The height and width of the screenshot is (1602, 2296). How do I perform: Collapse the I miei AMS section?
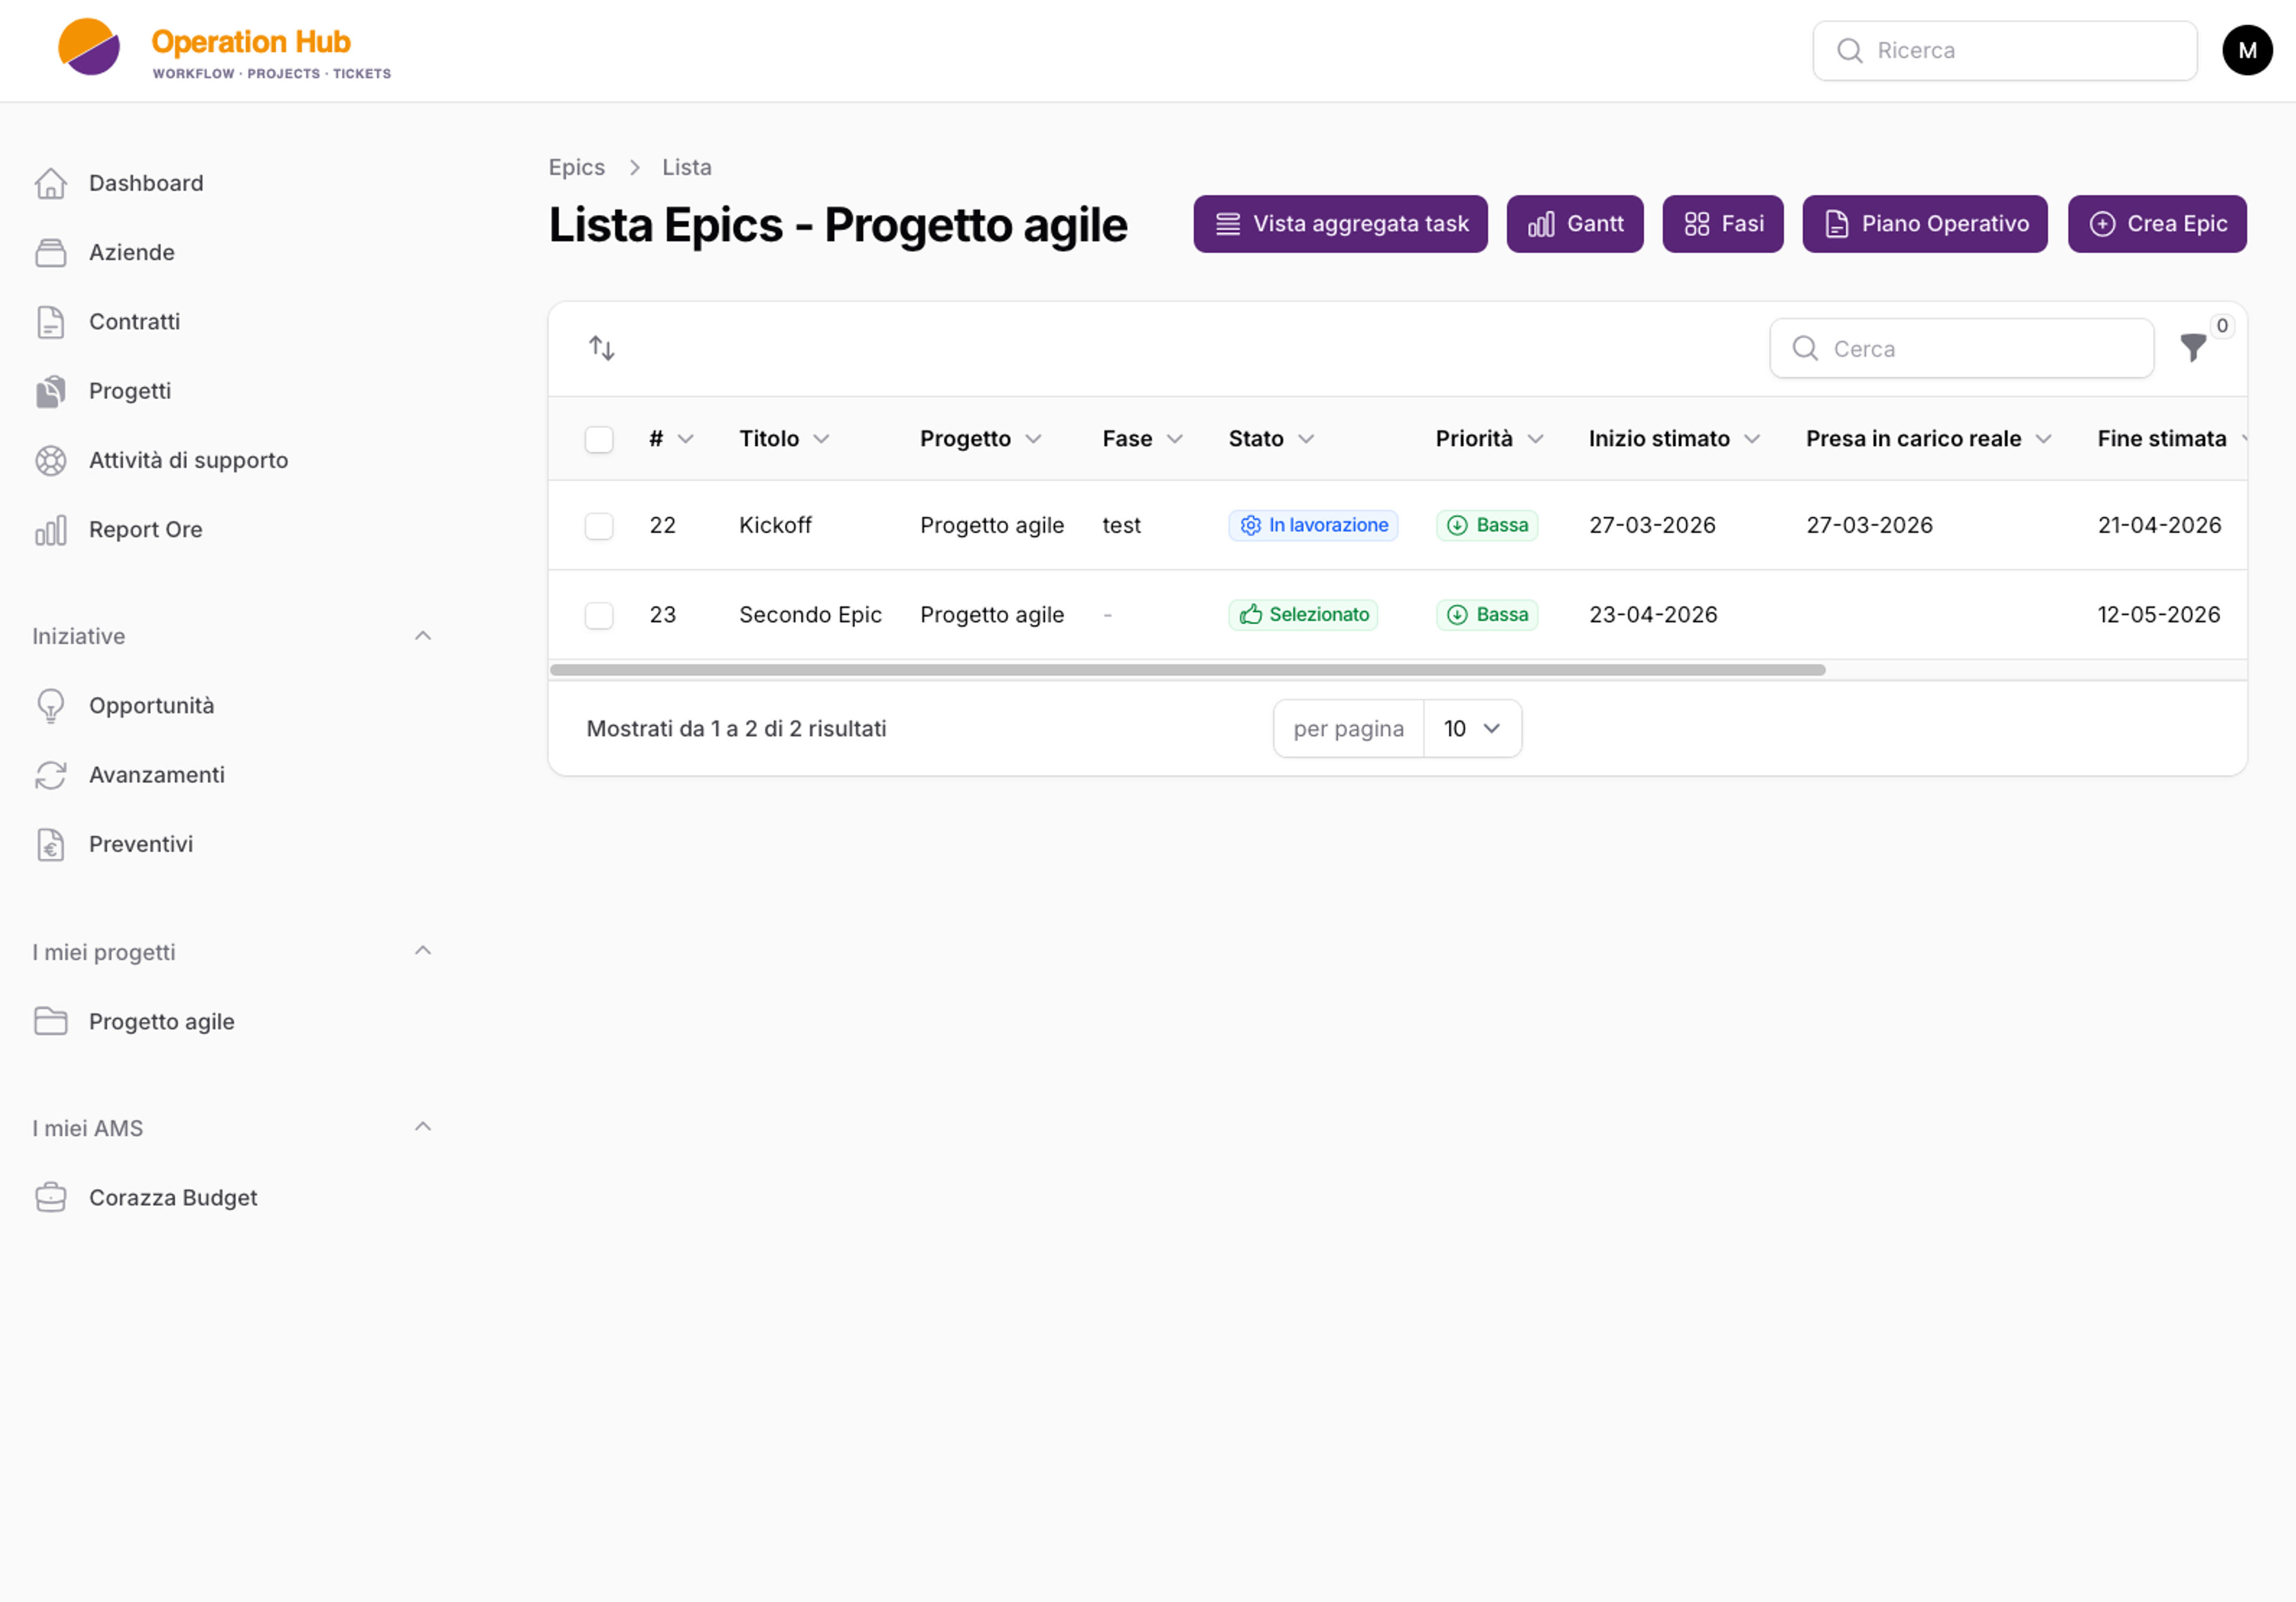(x=423, y=1127)
